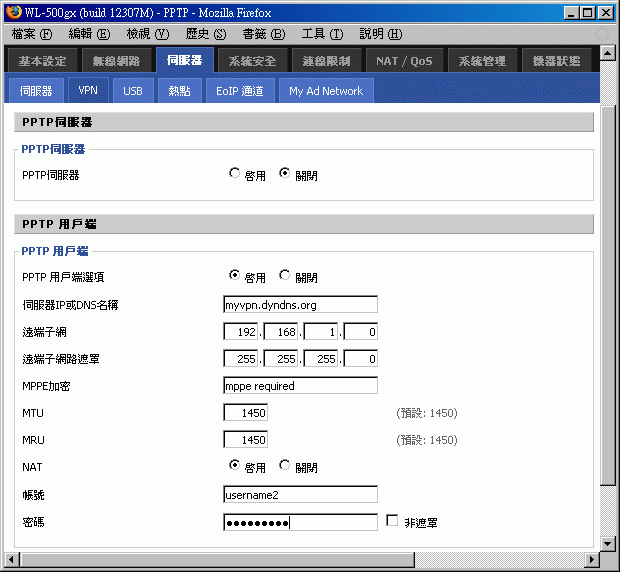Open the My Ad Network sub-tab

[325, 91]
